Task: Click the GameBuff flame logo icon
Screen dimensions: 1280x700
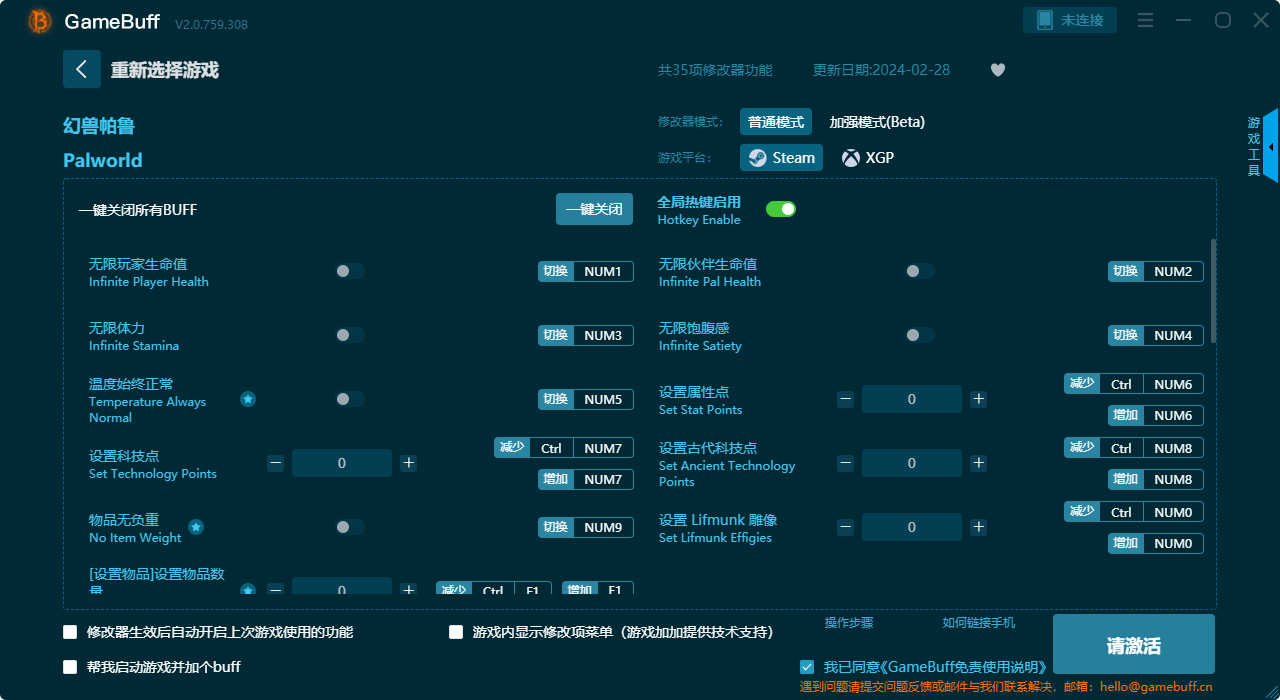Action: 40,21
